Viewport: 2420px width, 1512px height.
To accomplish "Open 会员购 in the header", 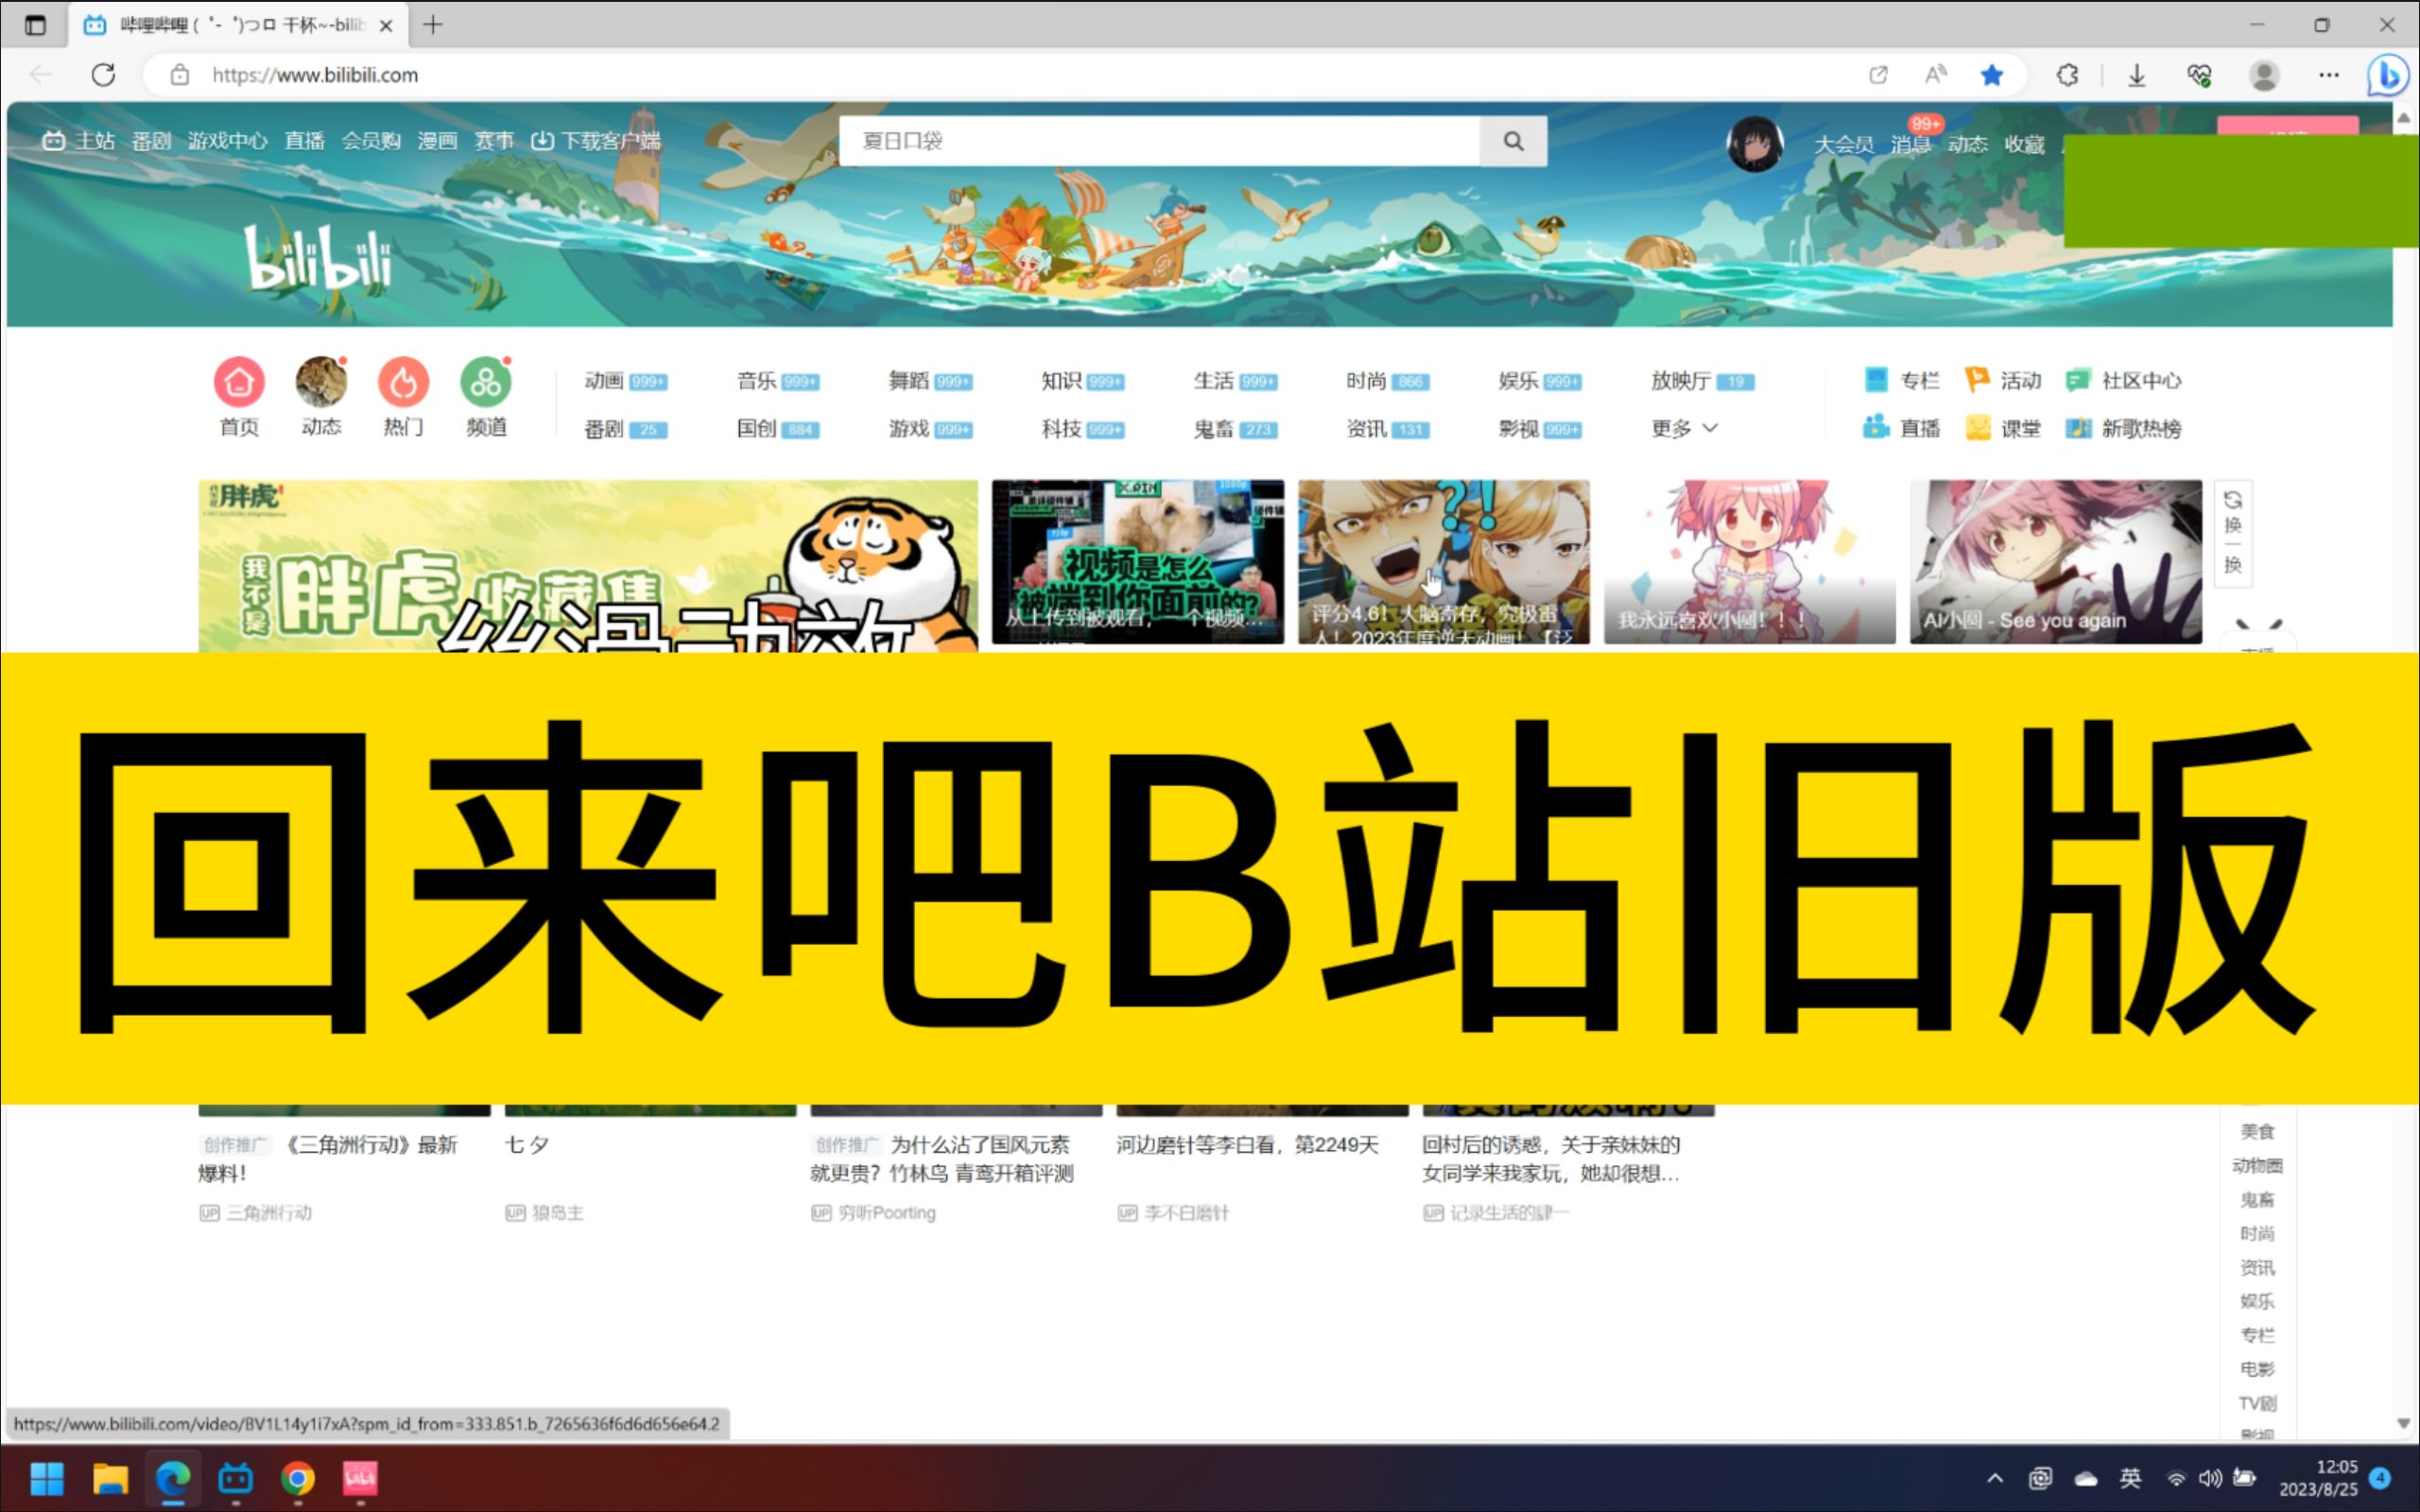I will (x=371, y=141).
